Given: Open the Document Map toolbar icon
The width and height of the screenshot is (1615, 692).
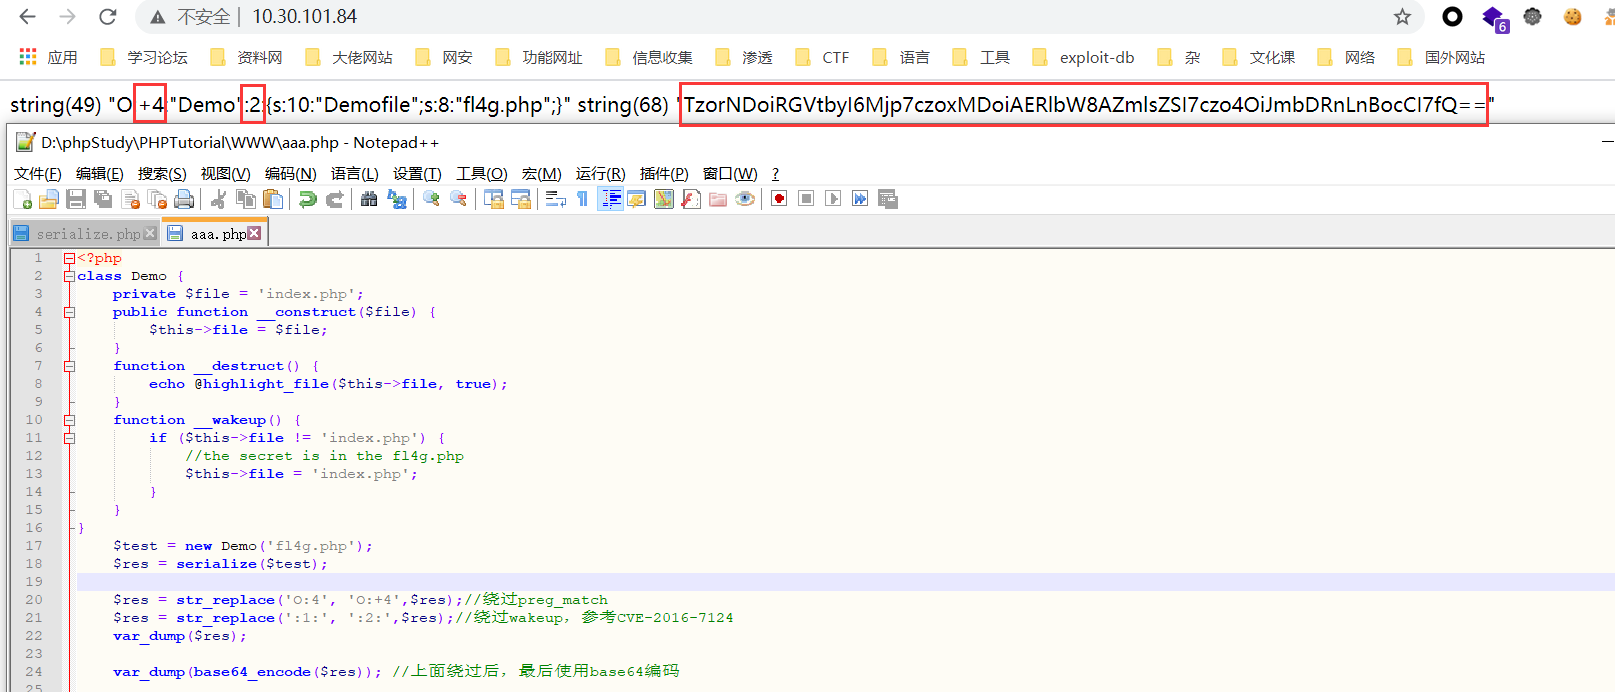Looking at the screenshot, I should pyautogui.click(x=663, y=199).
